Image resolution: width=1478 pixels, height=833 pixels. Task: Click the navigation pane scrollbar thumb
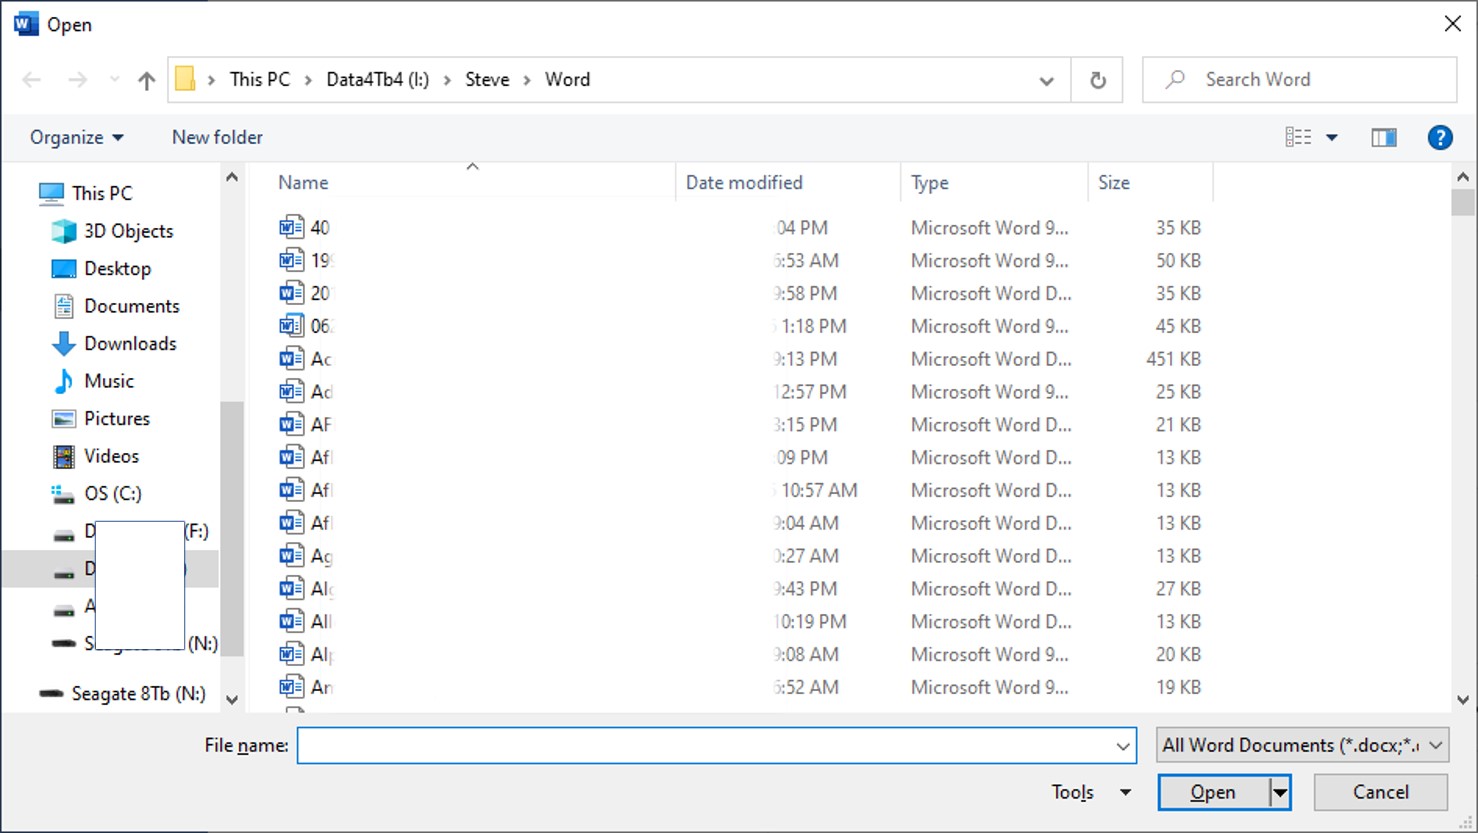click(x=232, y=528)
